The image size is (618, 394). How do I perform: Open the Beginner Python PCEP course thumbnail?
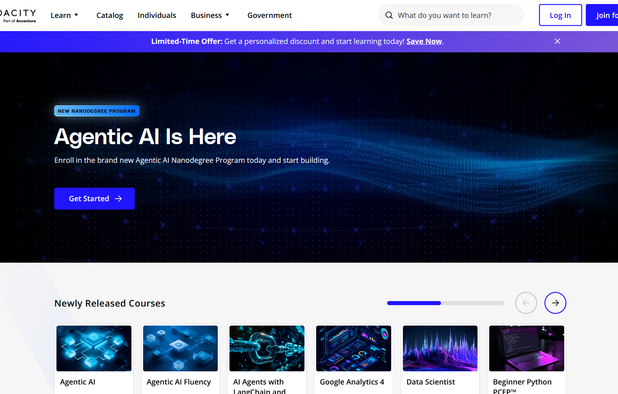click(527, 348)
